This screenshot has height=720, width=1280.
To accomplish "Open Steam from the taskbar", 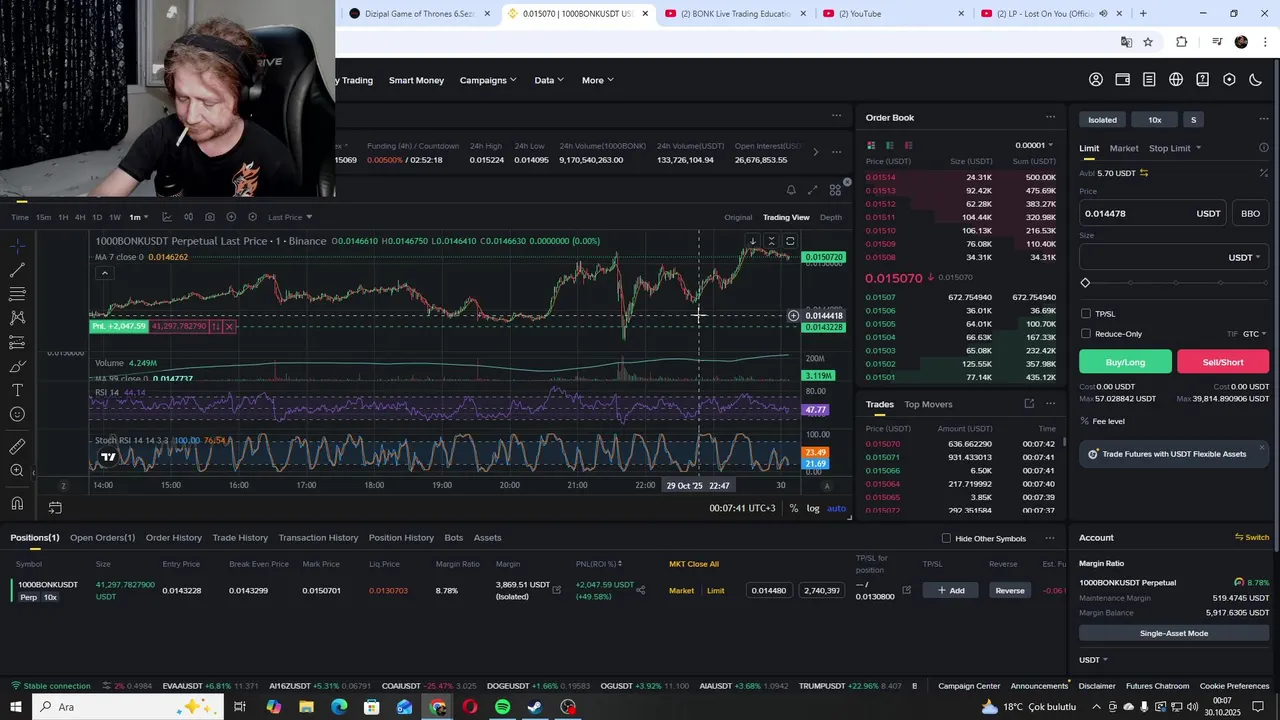I will click(535, 707).
